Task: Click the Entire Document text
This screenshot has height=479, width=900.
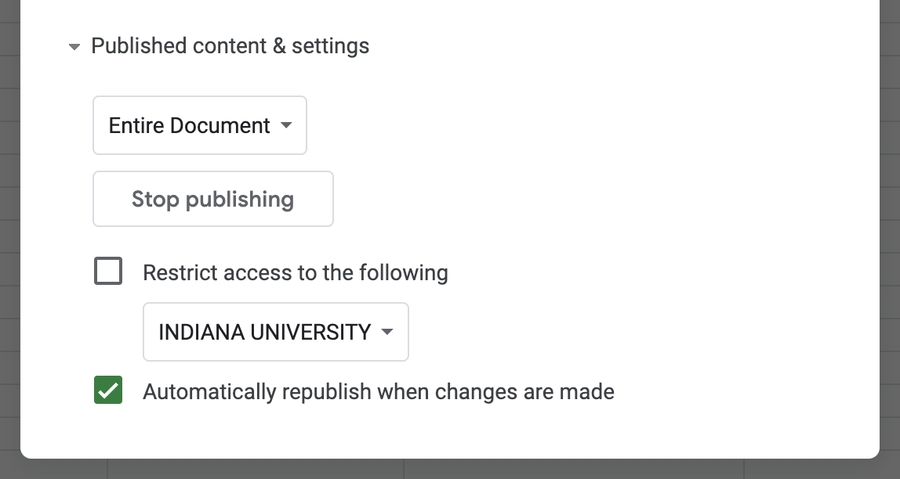Action: [x=189, y=126]
